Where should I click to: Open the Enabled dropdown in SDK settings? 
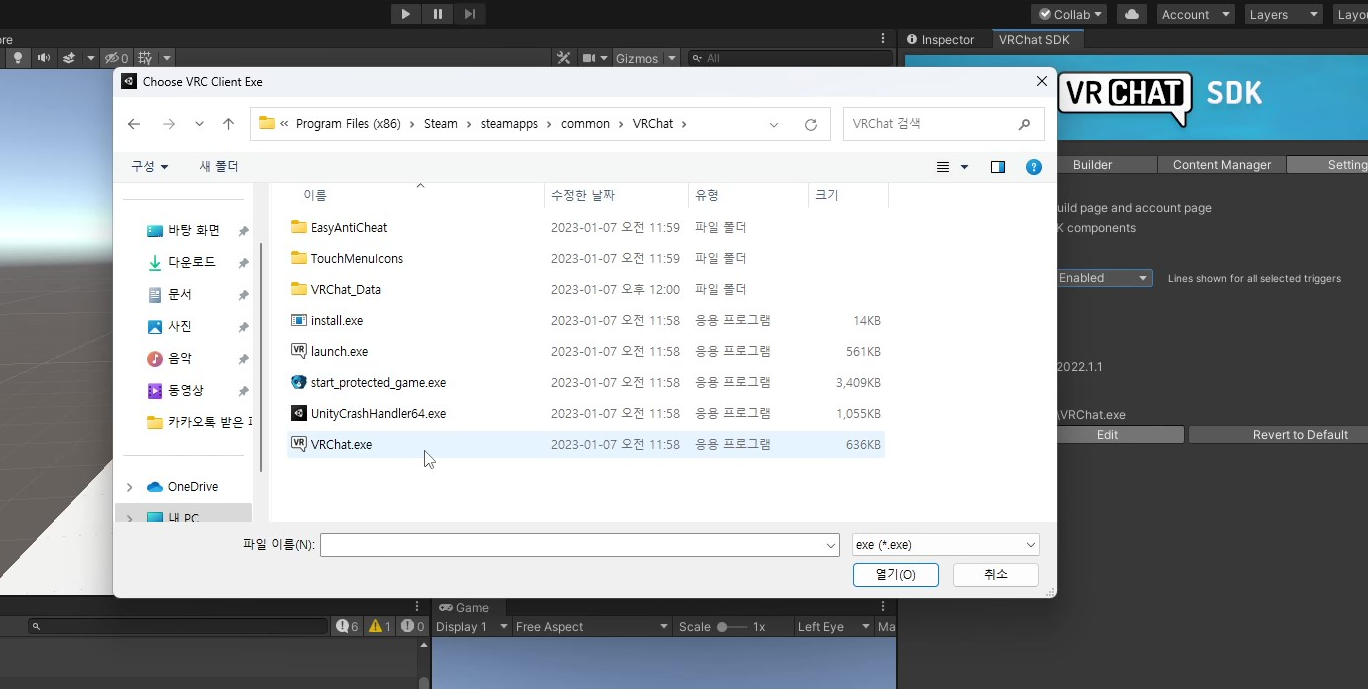pos(1103,278)
